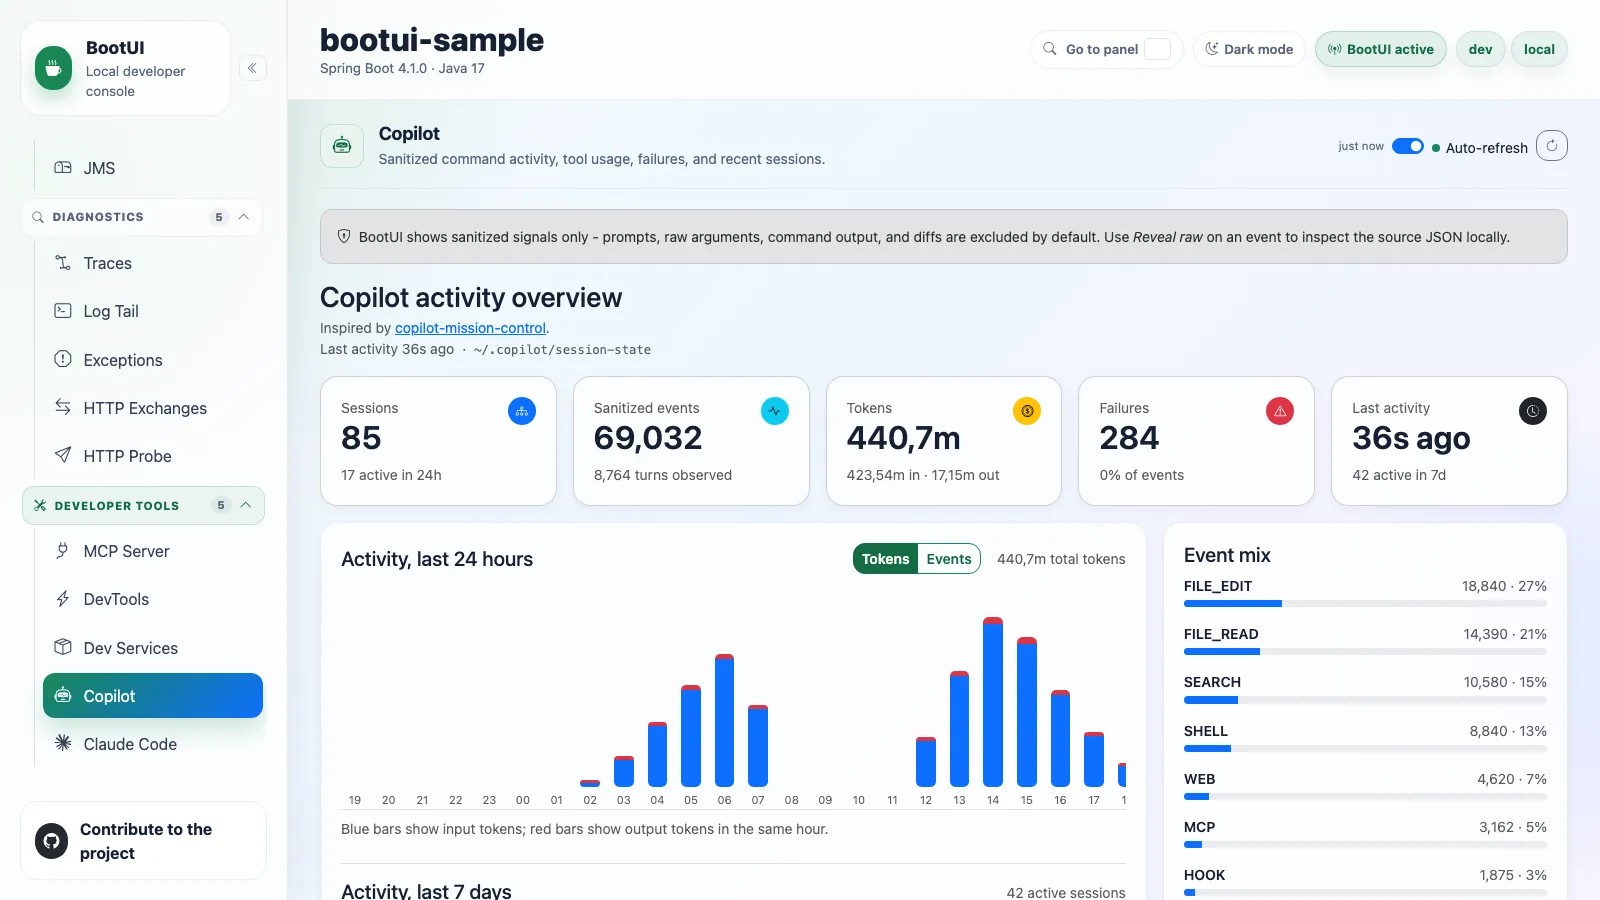Click the HTTP Exchanges arrows icon

click(x=63, y=407)
